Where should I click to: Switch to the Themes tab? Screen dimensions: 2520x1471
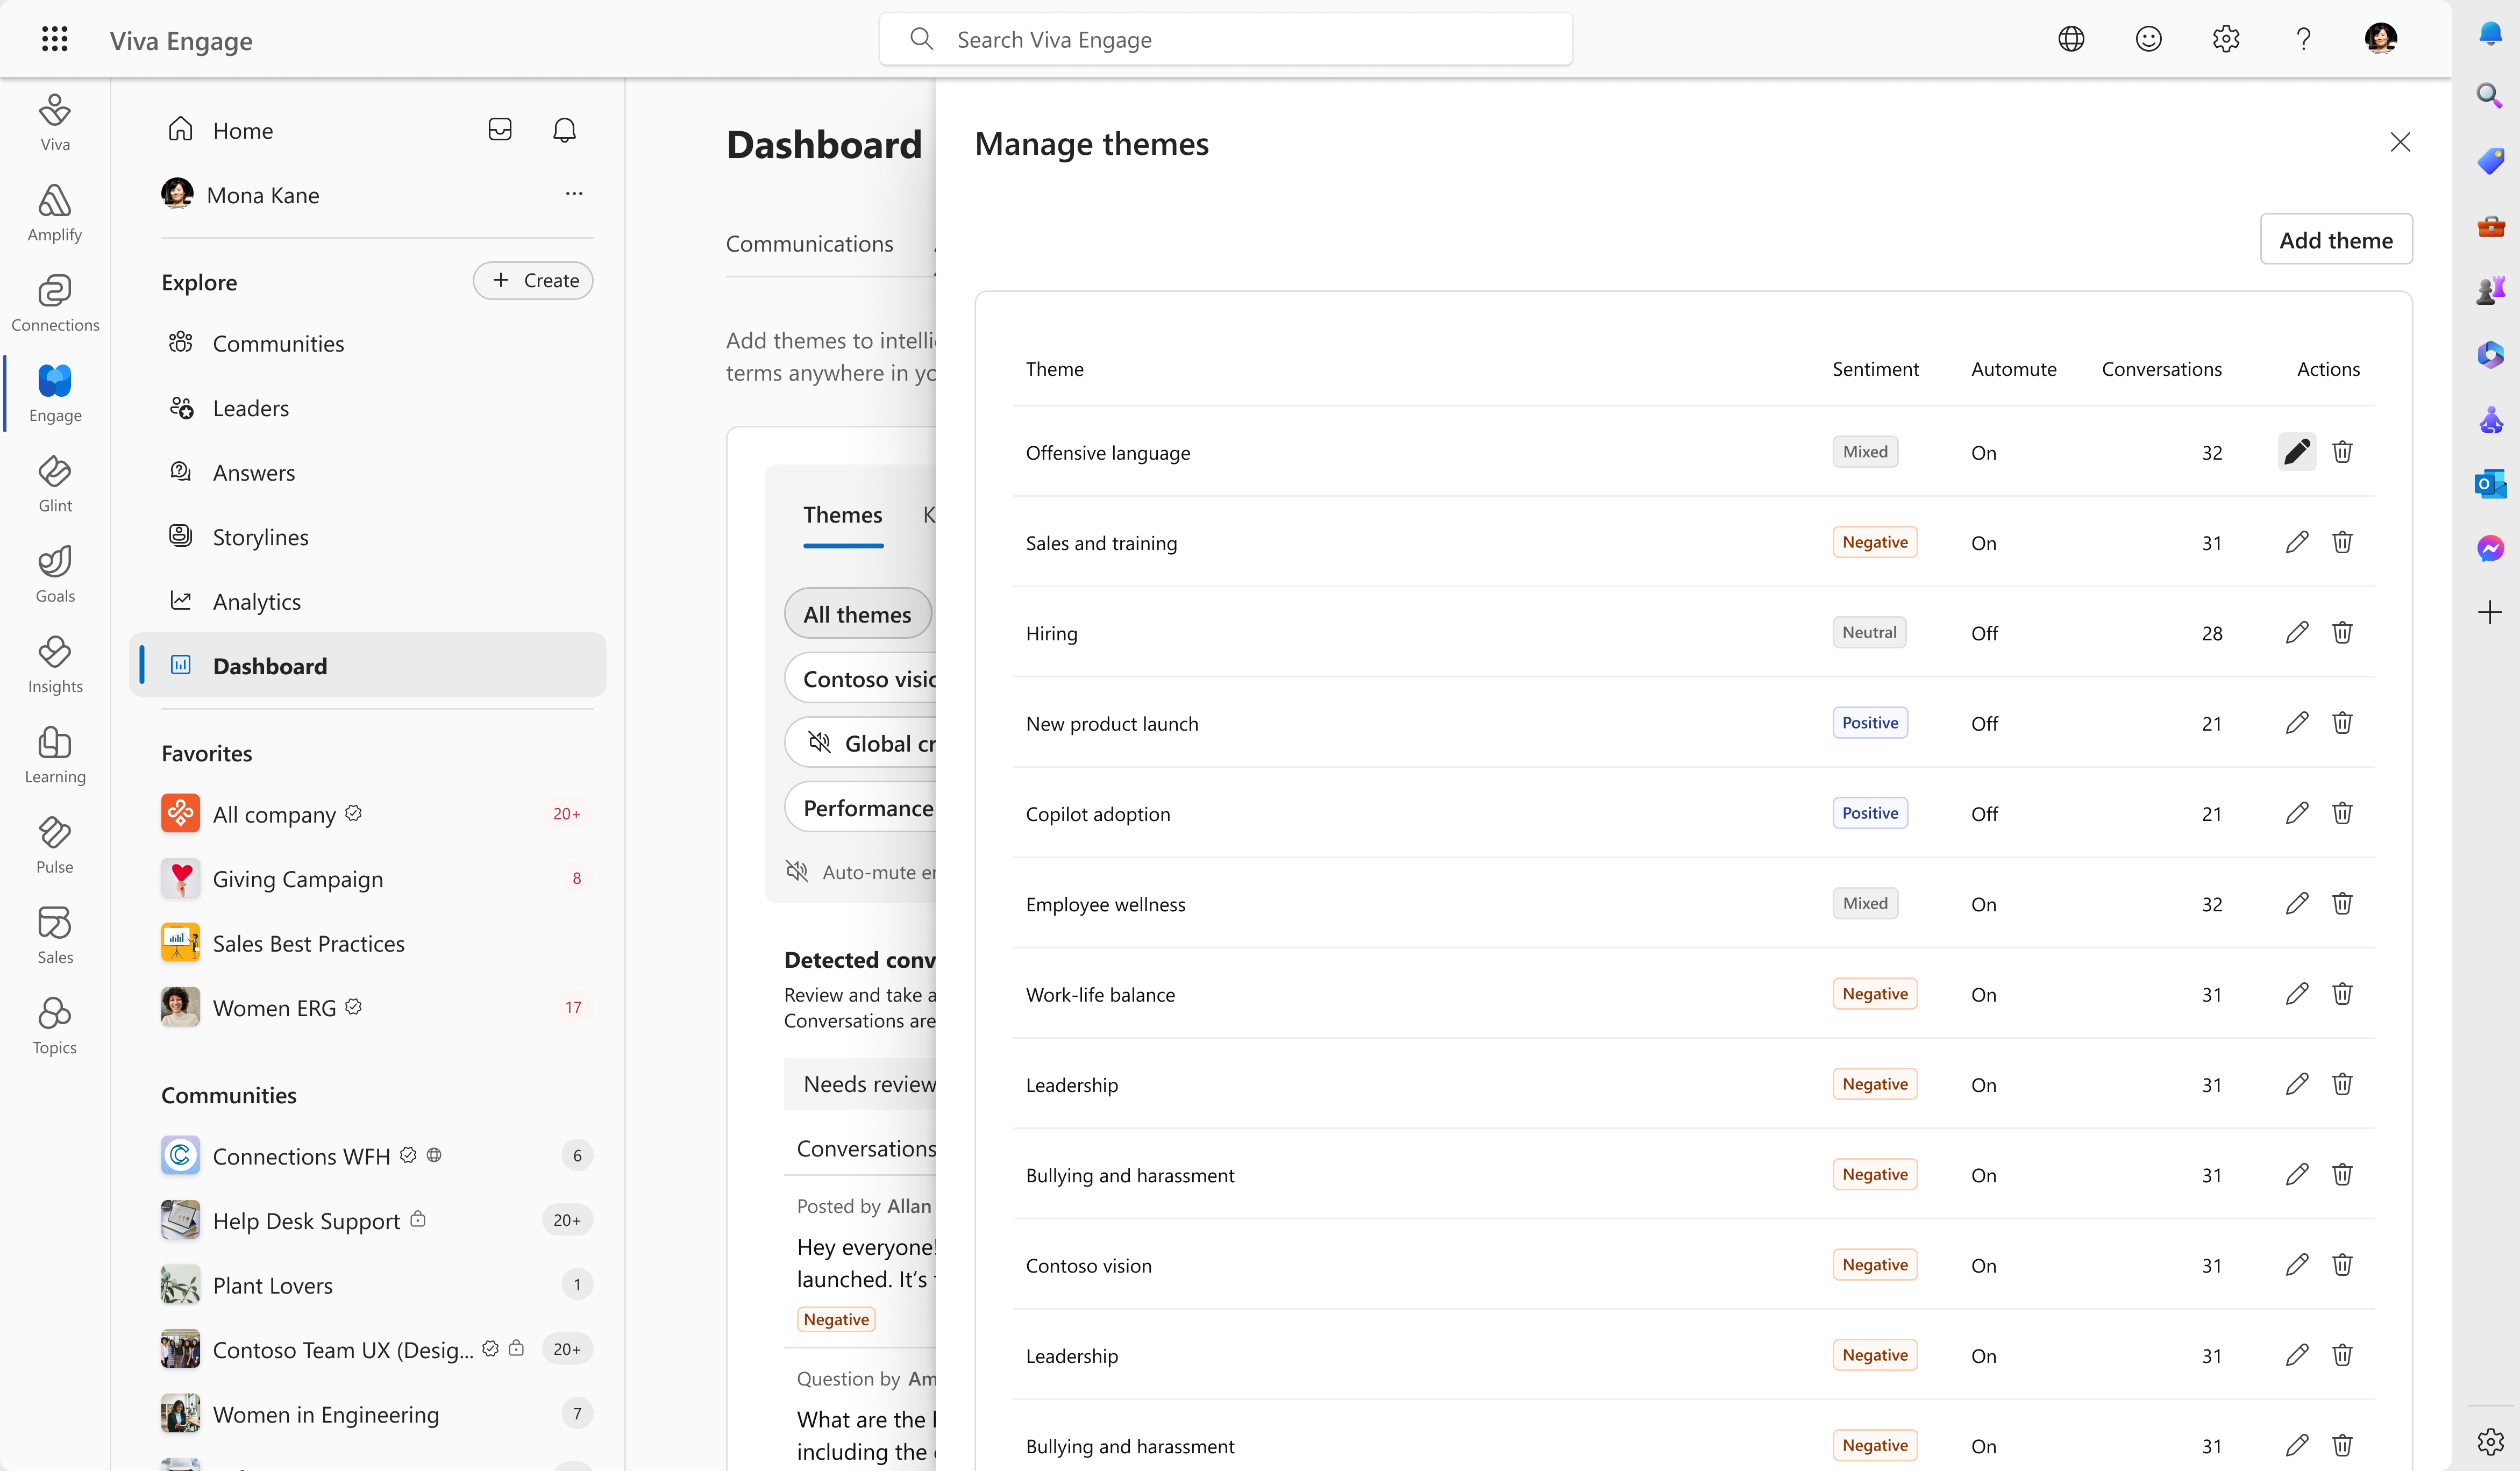843,515
